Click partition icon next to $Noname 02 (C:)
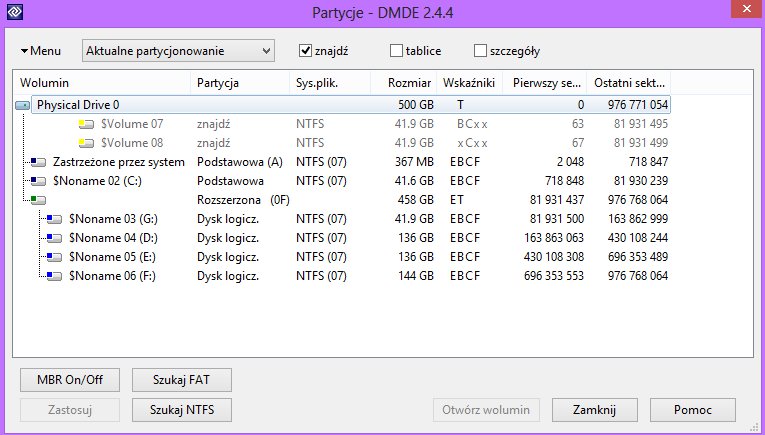 click(x=39, y=181)
